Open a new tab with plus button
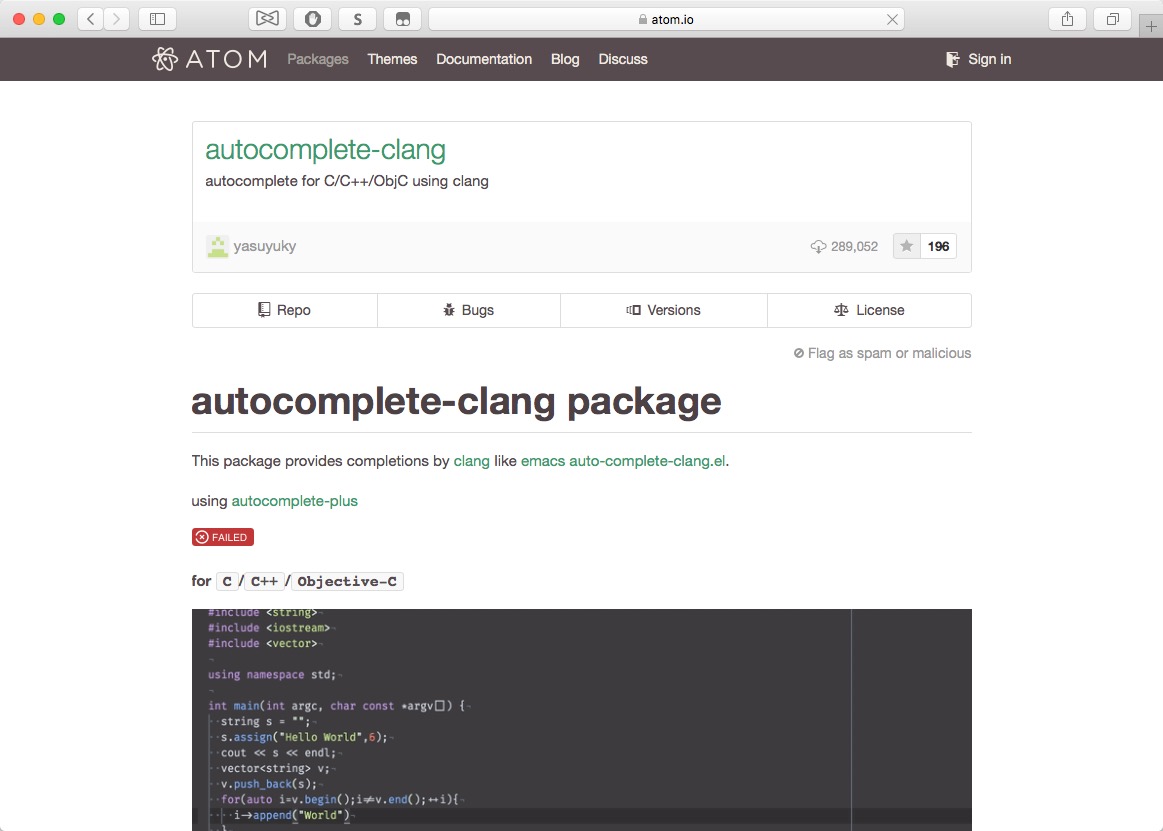The height and width of the screenshot is (831, 1163). 1151,26
